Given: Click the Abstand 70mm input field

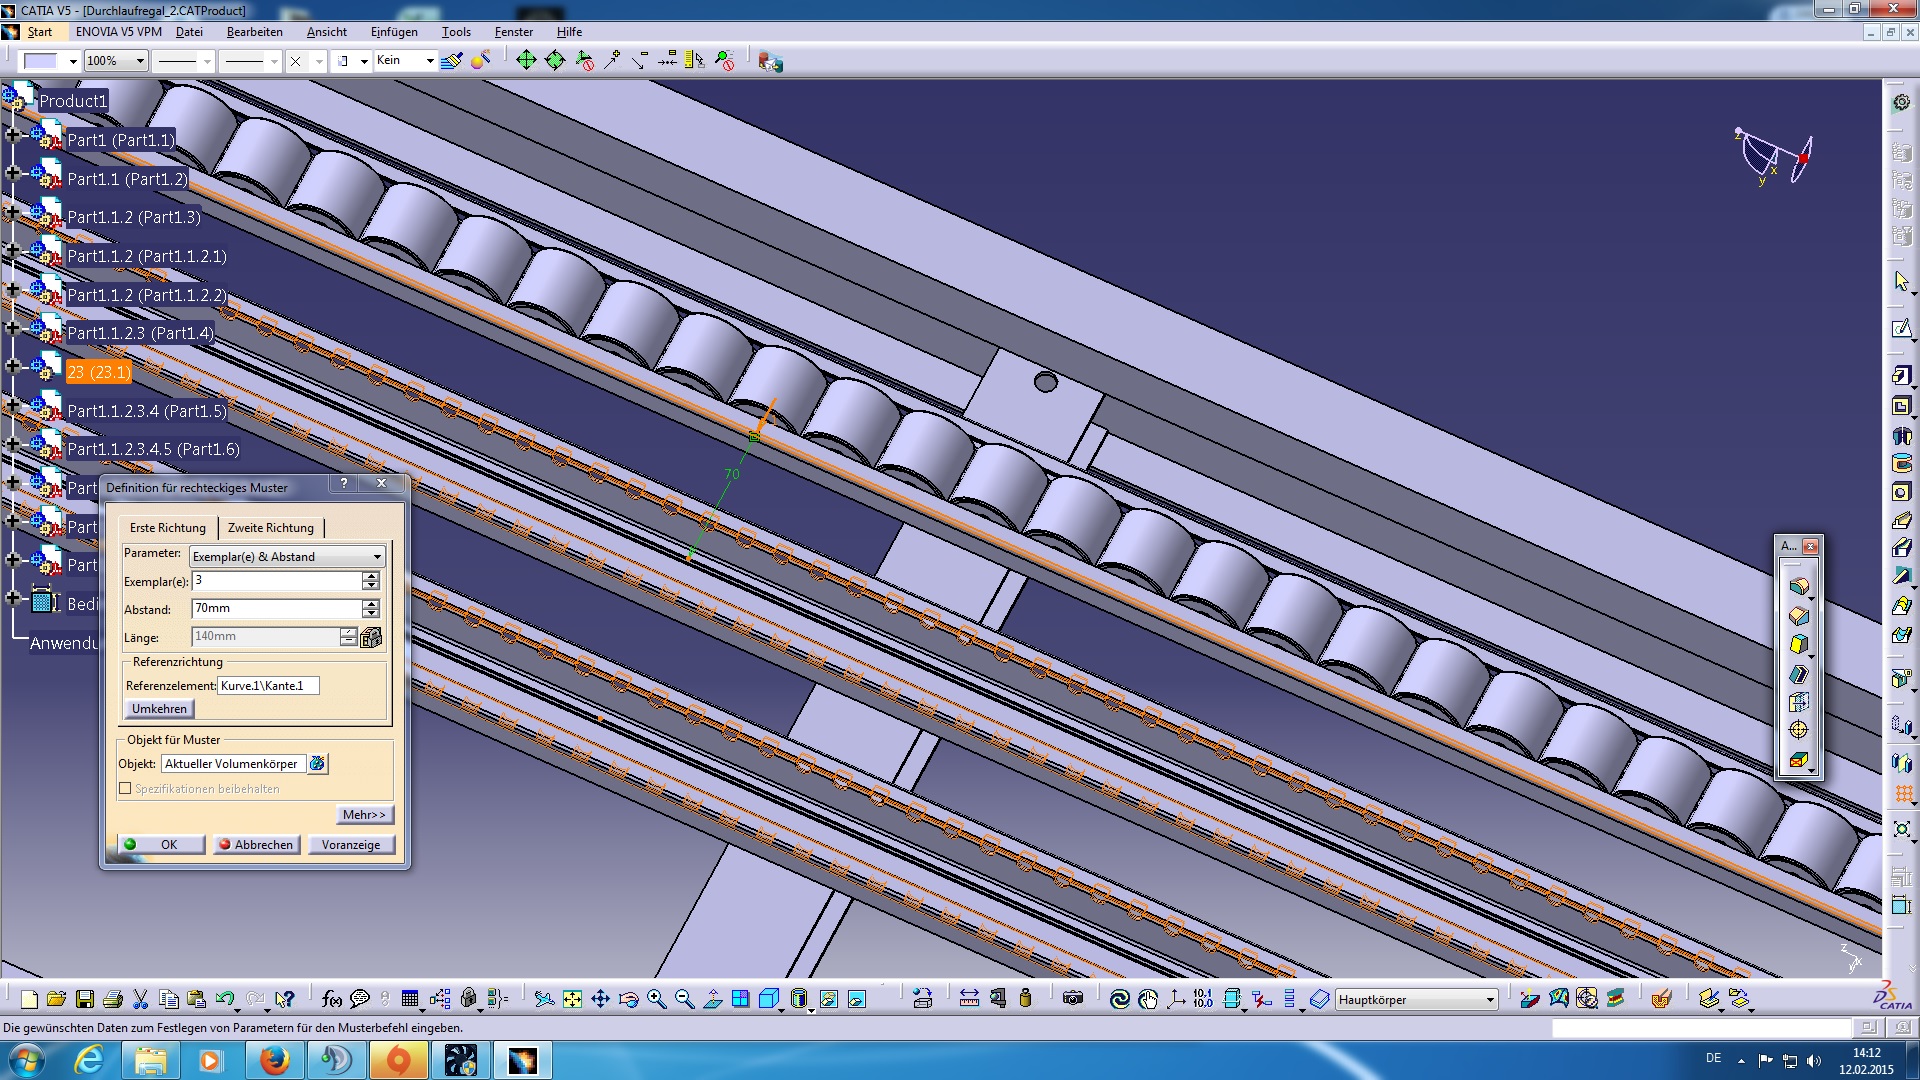Looking at the screenshot, I should 276,609.
